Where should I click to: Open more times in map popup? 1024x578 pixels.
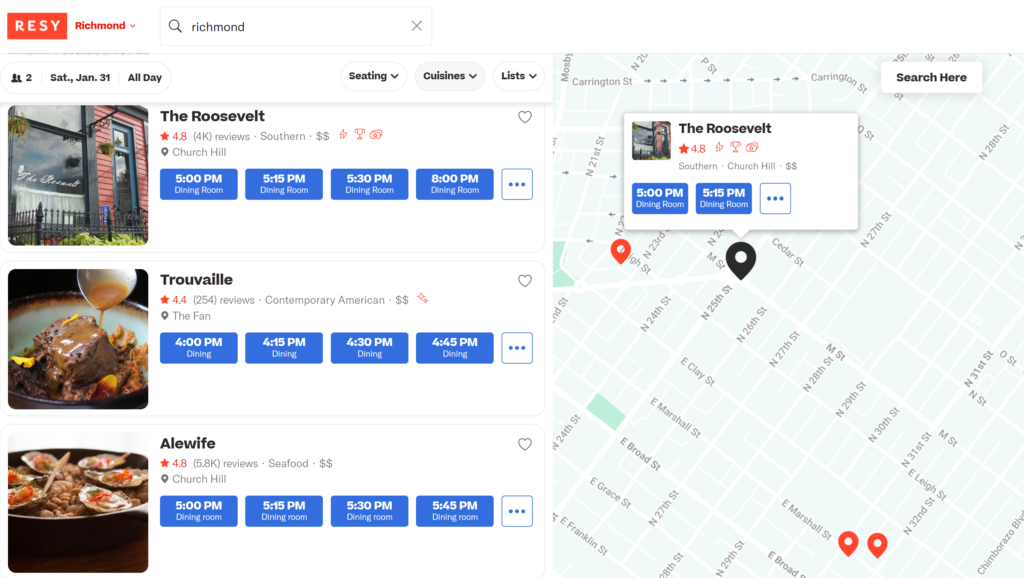coord(775,198)
